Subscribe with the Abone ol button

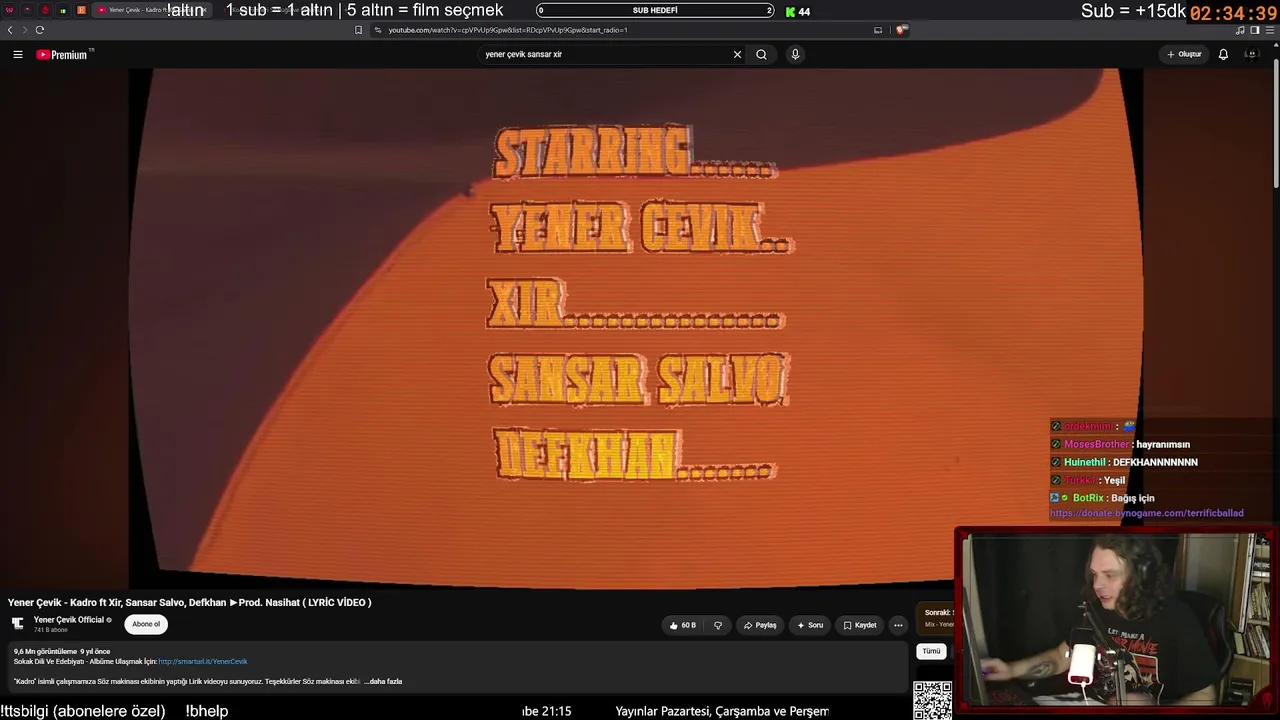click(x=146, y=624)
